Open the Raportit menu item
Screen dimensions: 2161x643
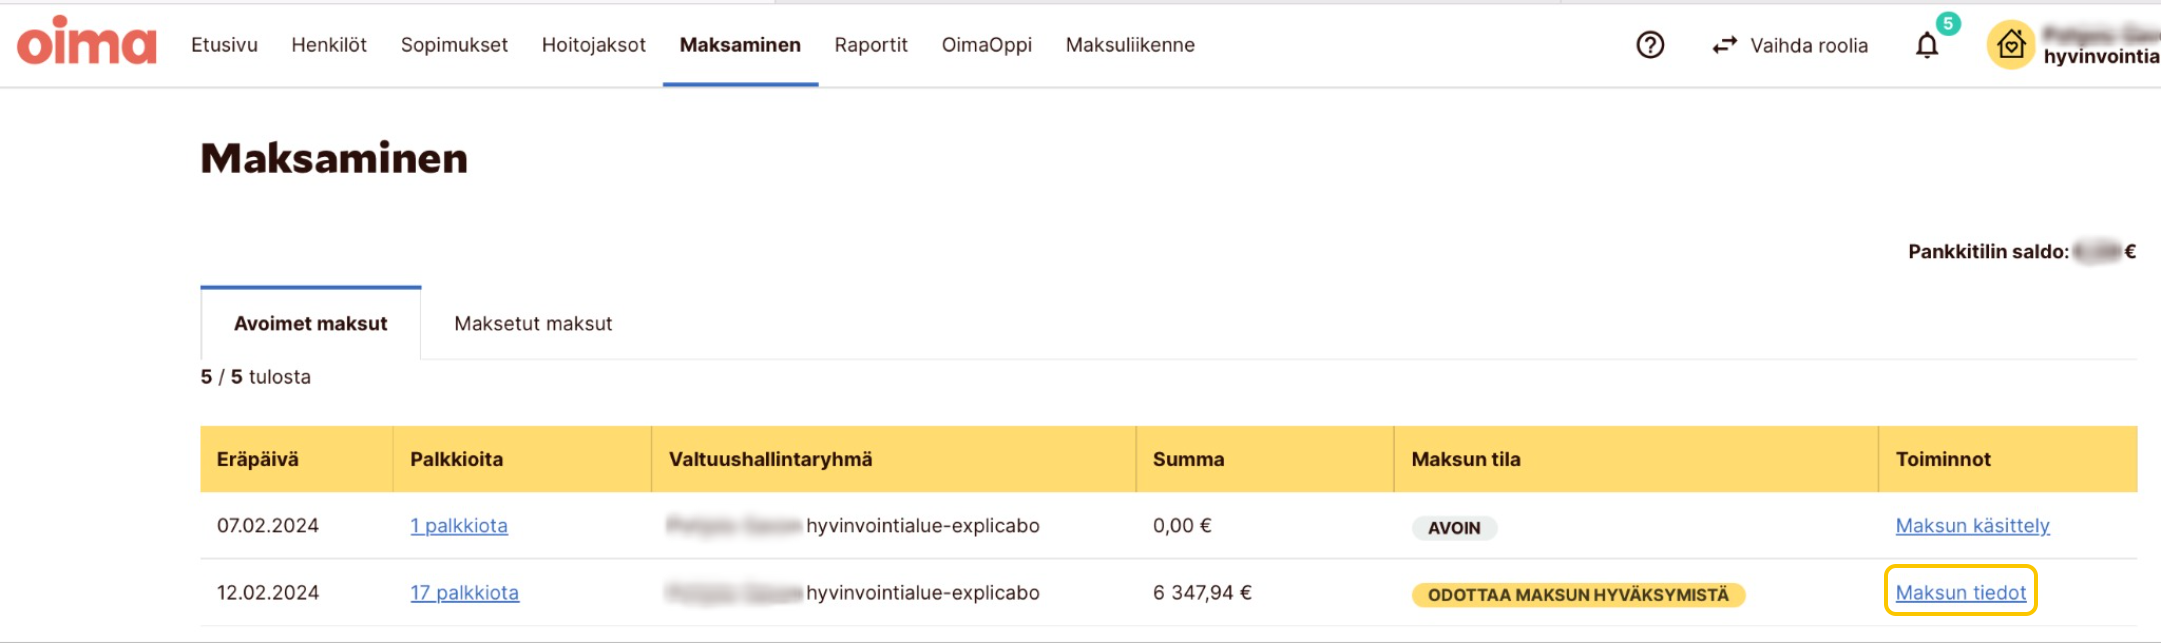pos(871,45)
